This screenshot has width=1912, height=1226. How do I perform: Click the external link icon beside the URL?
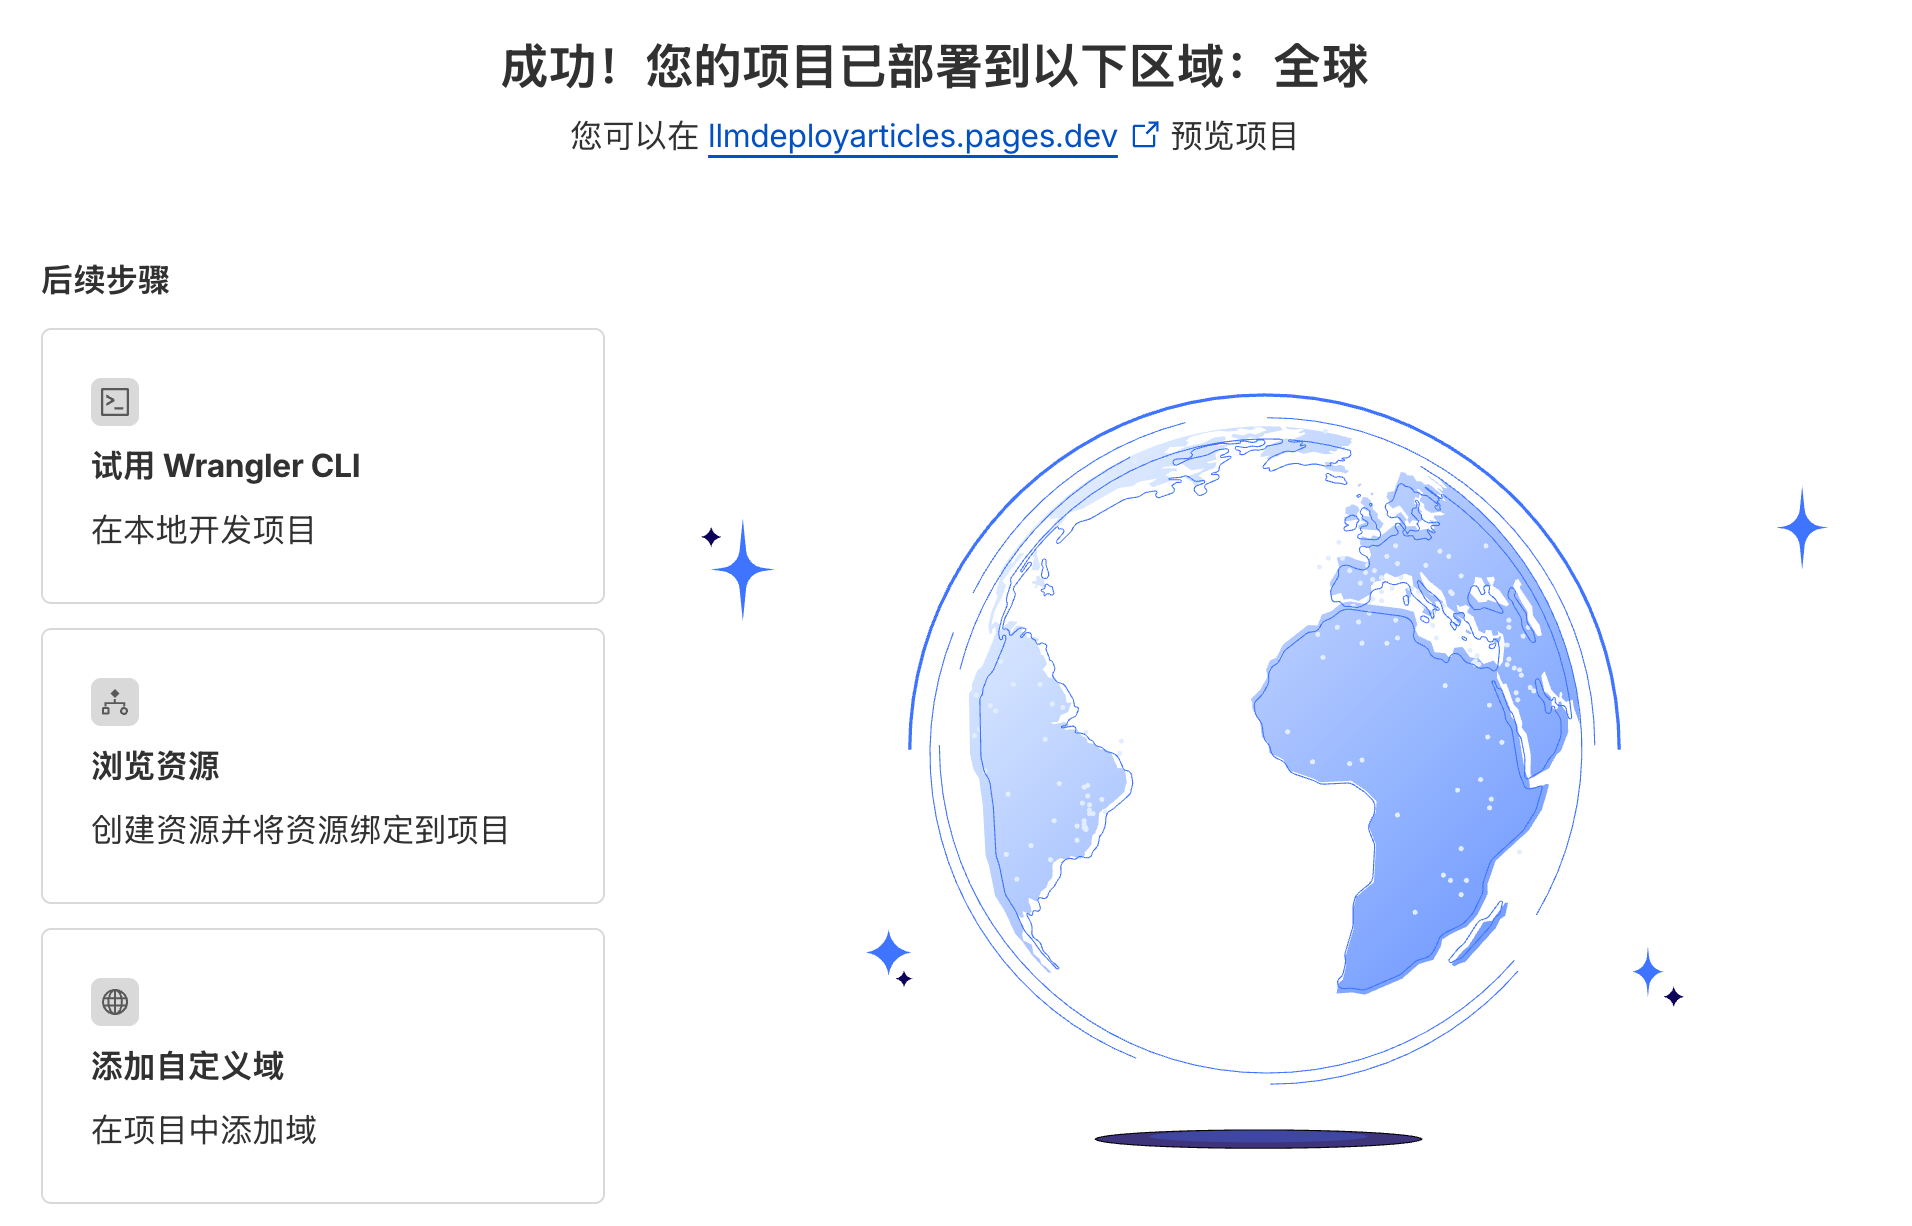pos(1144,135)
